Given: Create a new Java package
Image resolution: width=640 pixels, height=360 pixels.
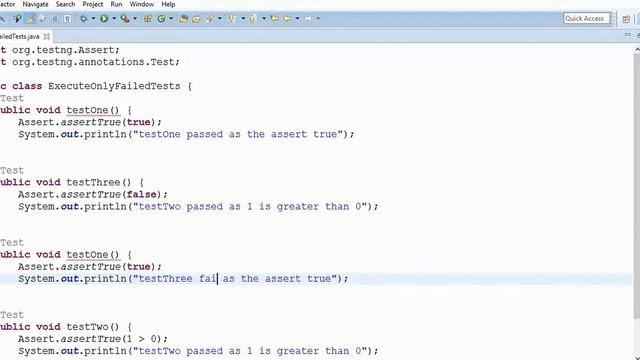Looking at the screenshot, I should point(148,19).
